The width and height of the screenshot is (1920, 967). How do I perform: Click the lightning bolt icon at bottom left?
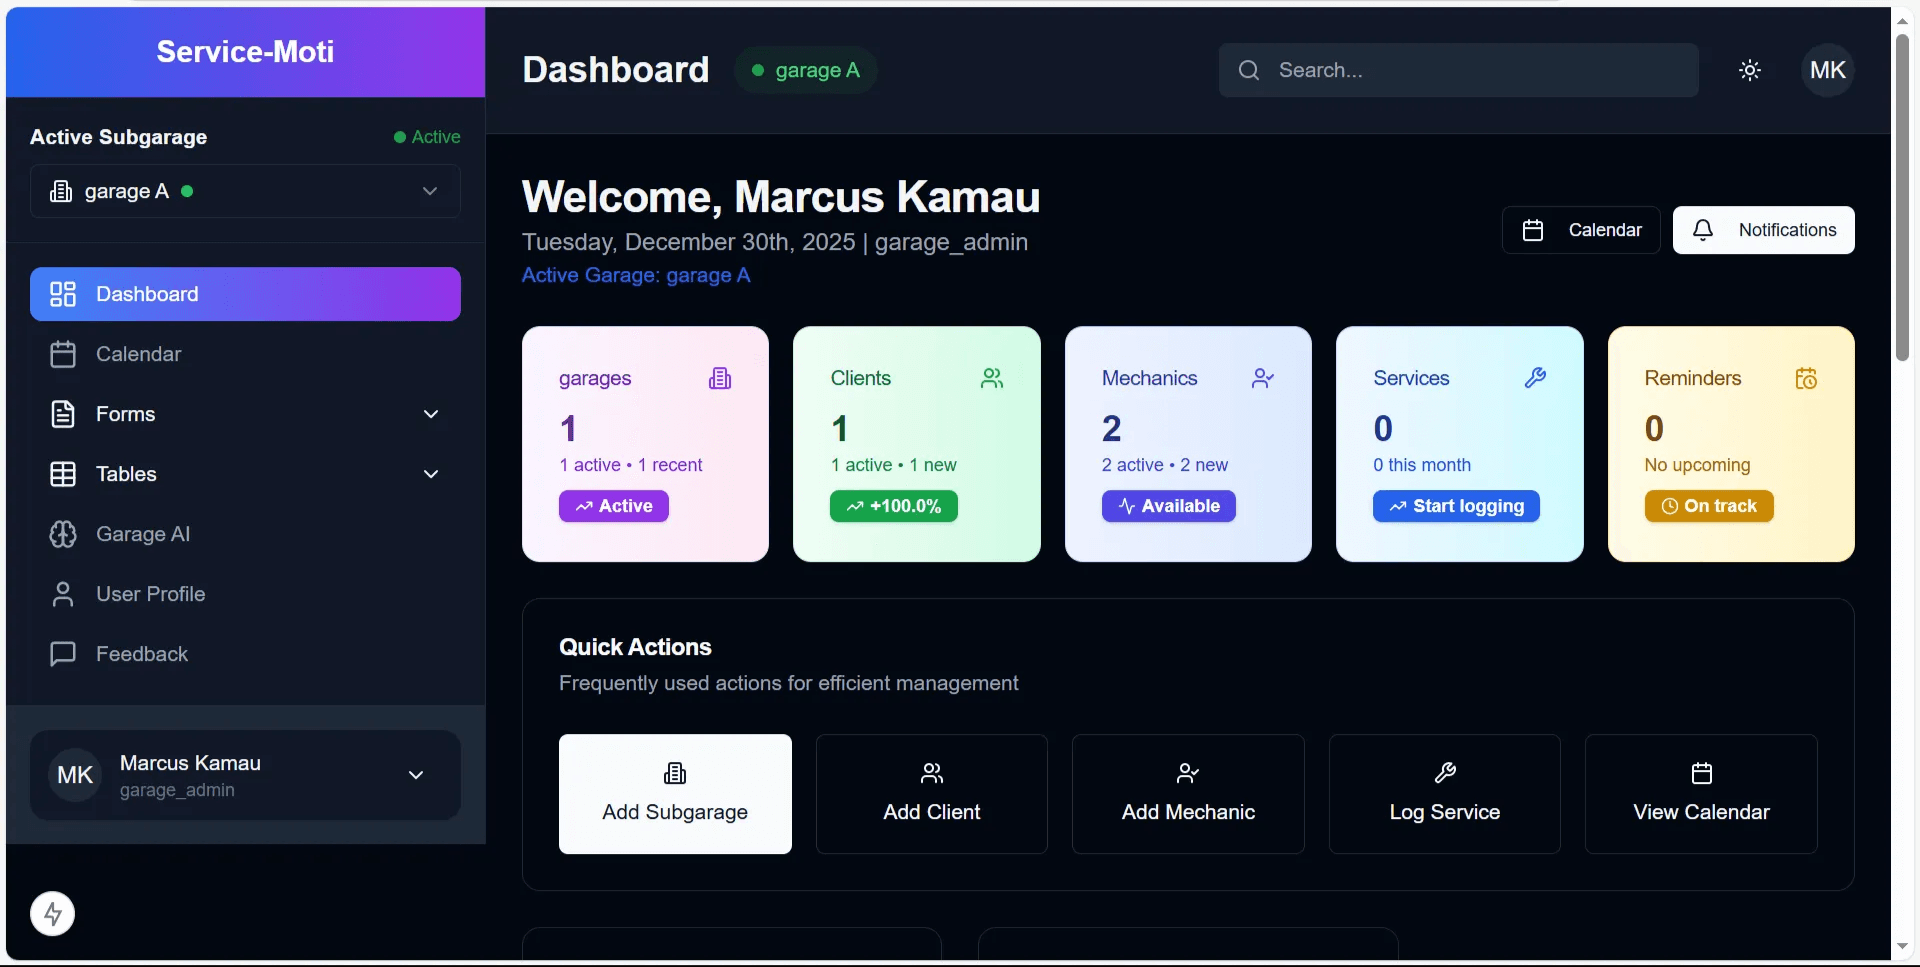tap(53, 913)
